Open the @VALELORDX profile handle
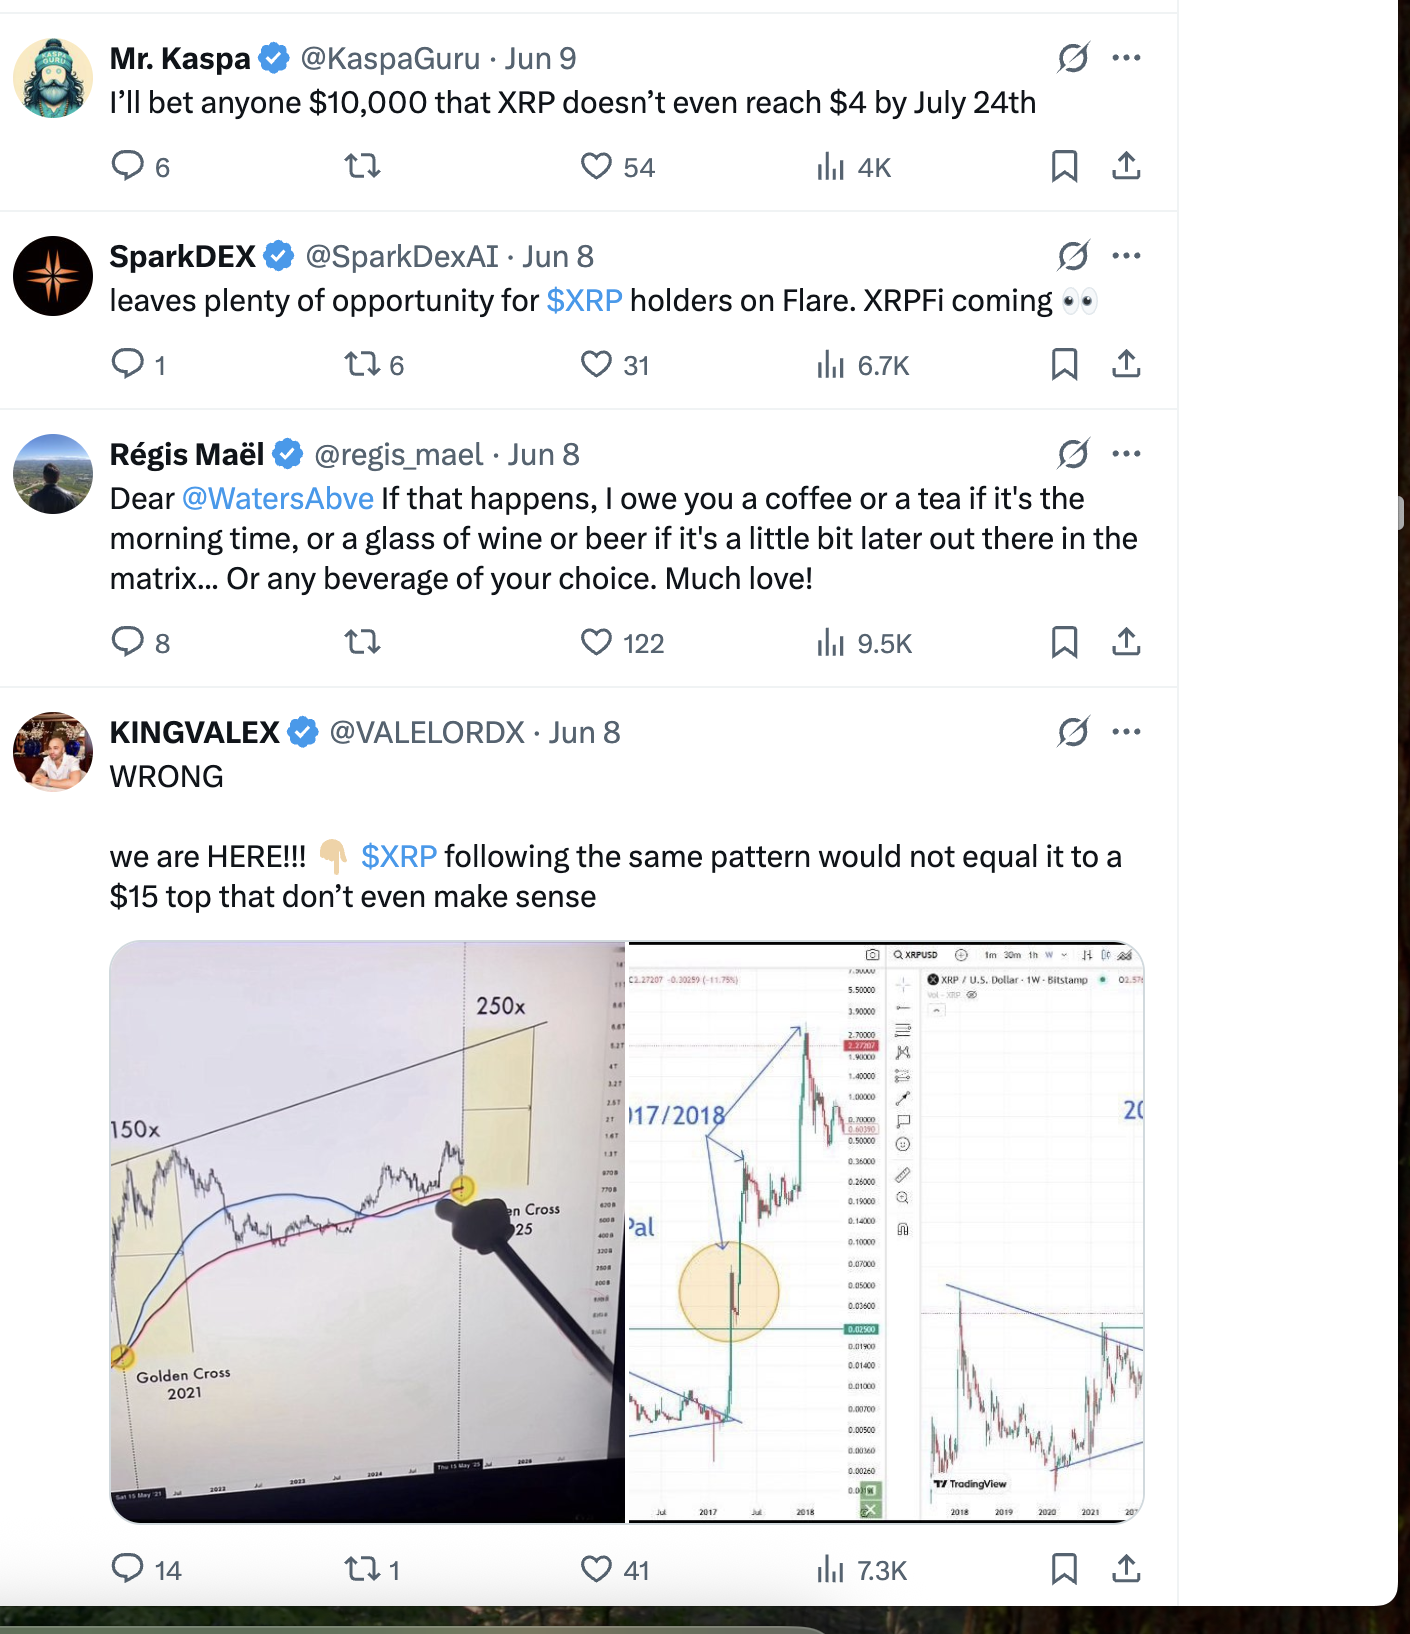 point(427,732)
